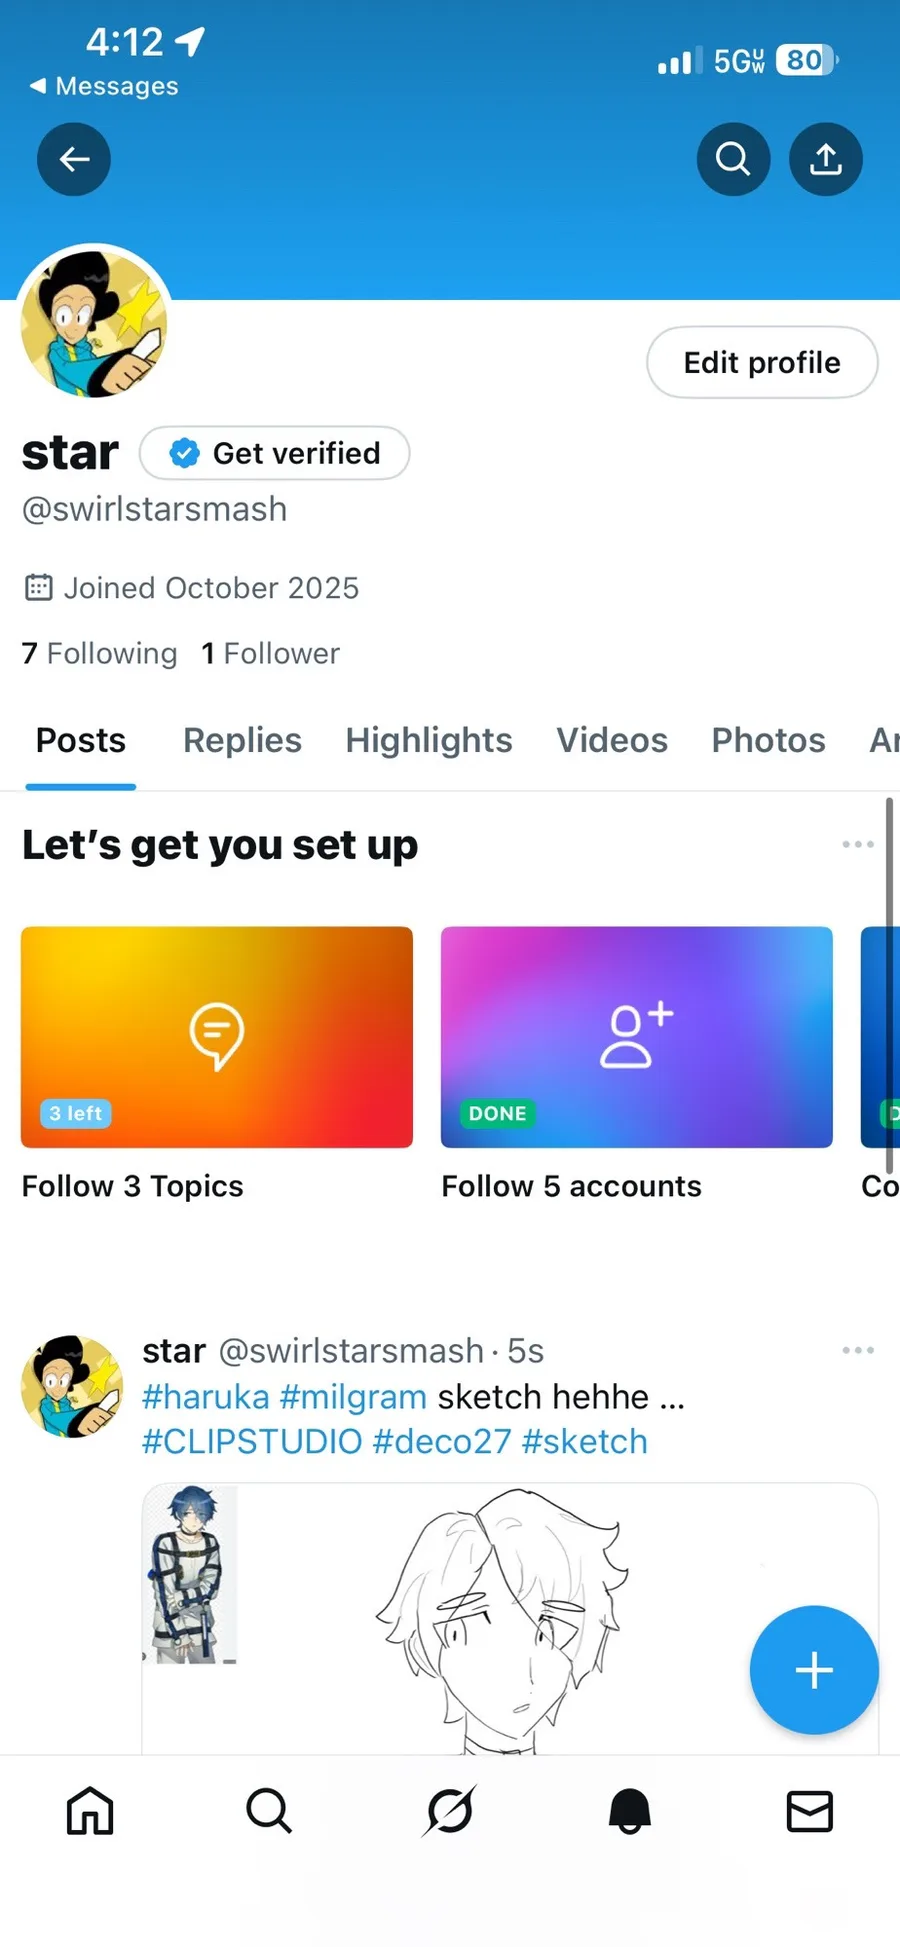Viewport: 900px width, 1947px height.
Task: Open direct messages envelope
Action: tap(809, 1811)
